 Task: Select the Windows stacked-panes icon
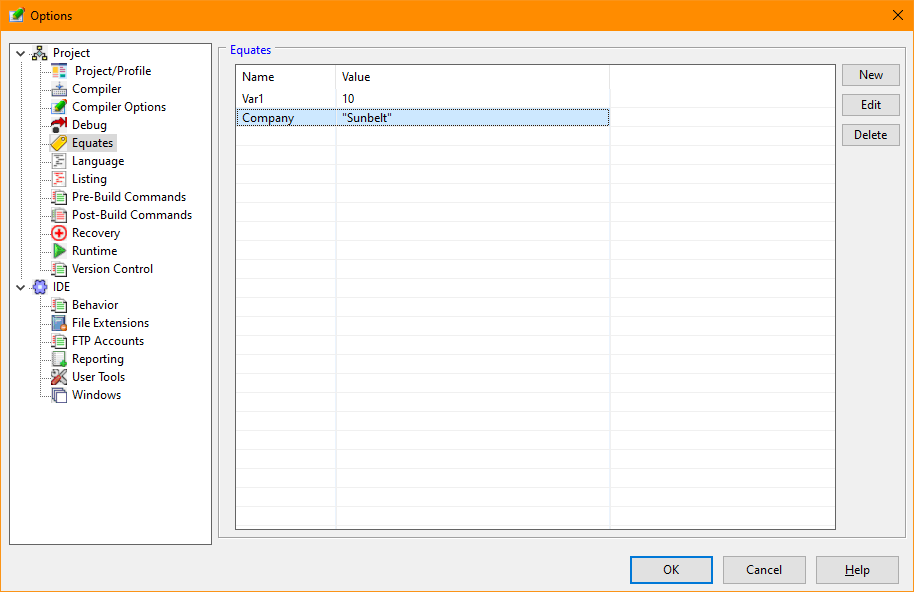pyautogui.click(x=59, y=395)
